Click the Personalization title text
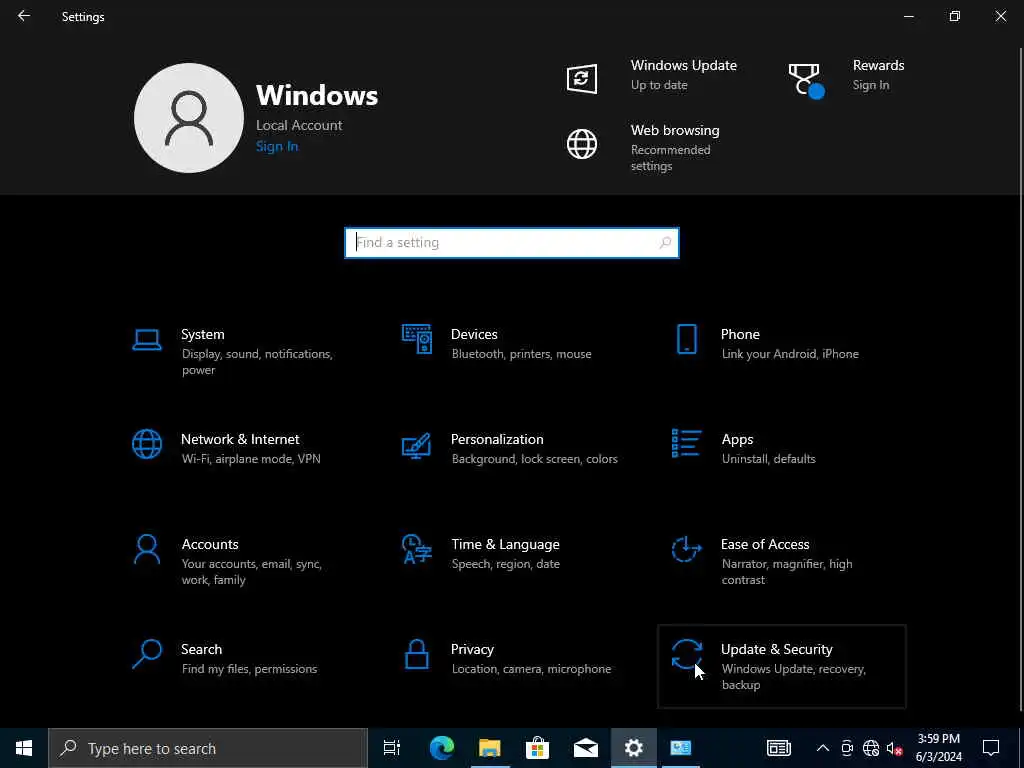The width and height of the screenshot is (1024, 768). coord(497,440)
